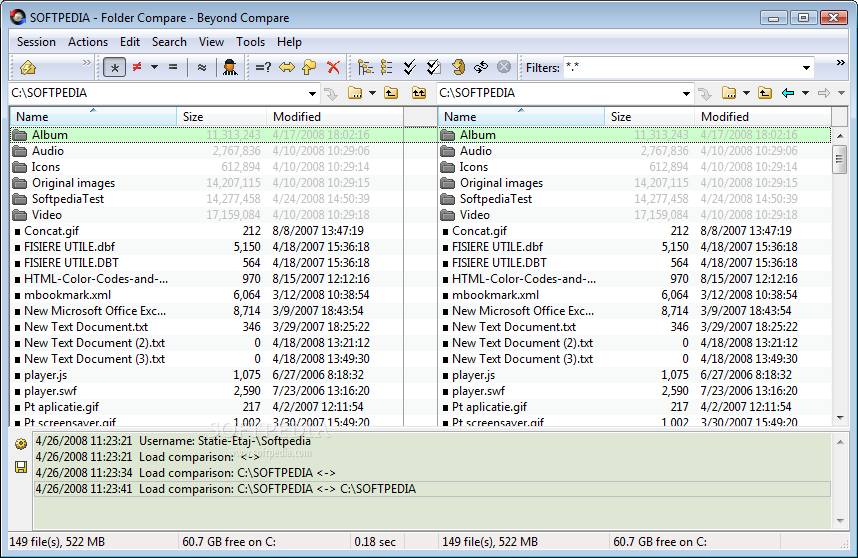Open the right path C:\SOFTPEDIA dropdown
The height and width of the screenshot is (558, 858).
pos(686,94)
